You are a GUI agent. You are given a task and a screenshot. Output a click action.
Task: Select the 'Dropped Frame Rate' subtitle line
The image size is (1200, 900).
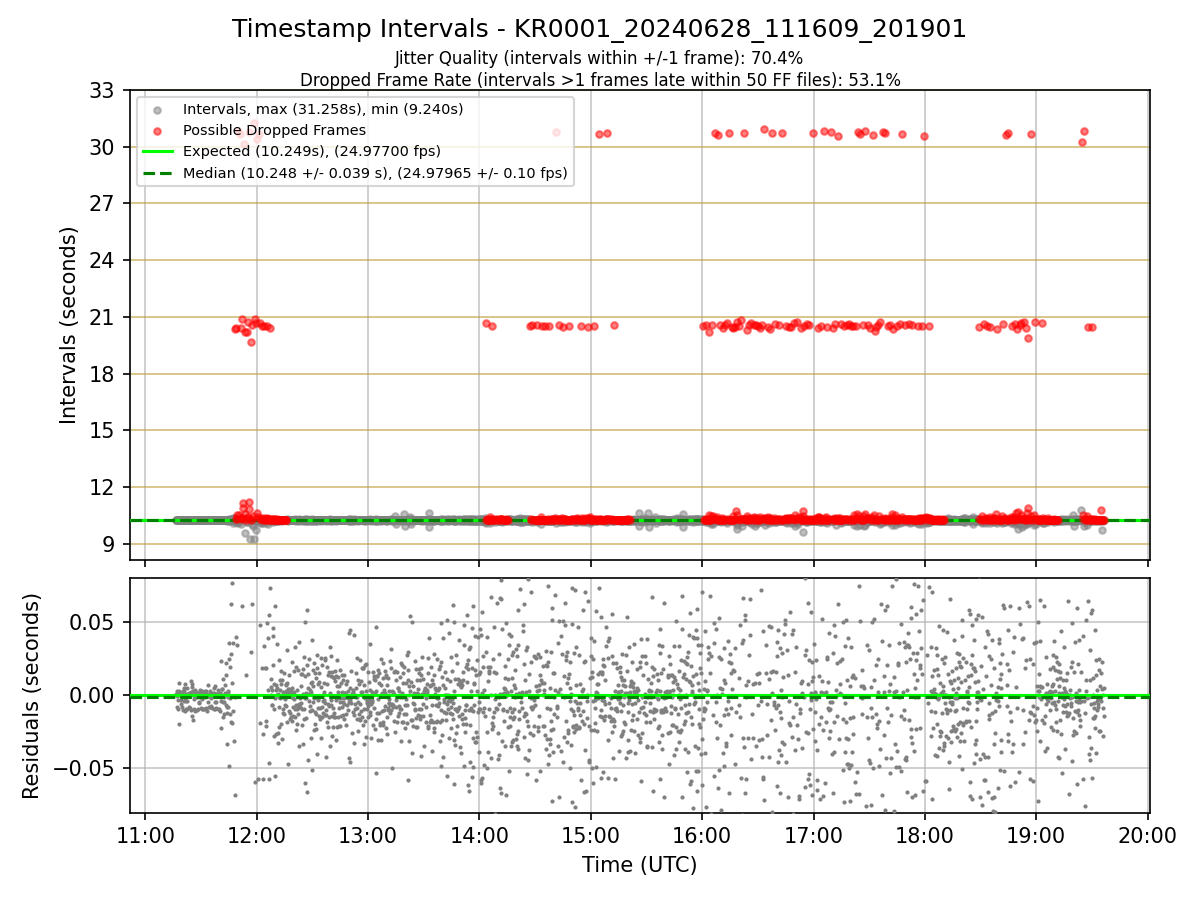pos(600,80)
